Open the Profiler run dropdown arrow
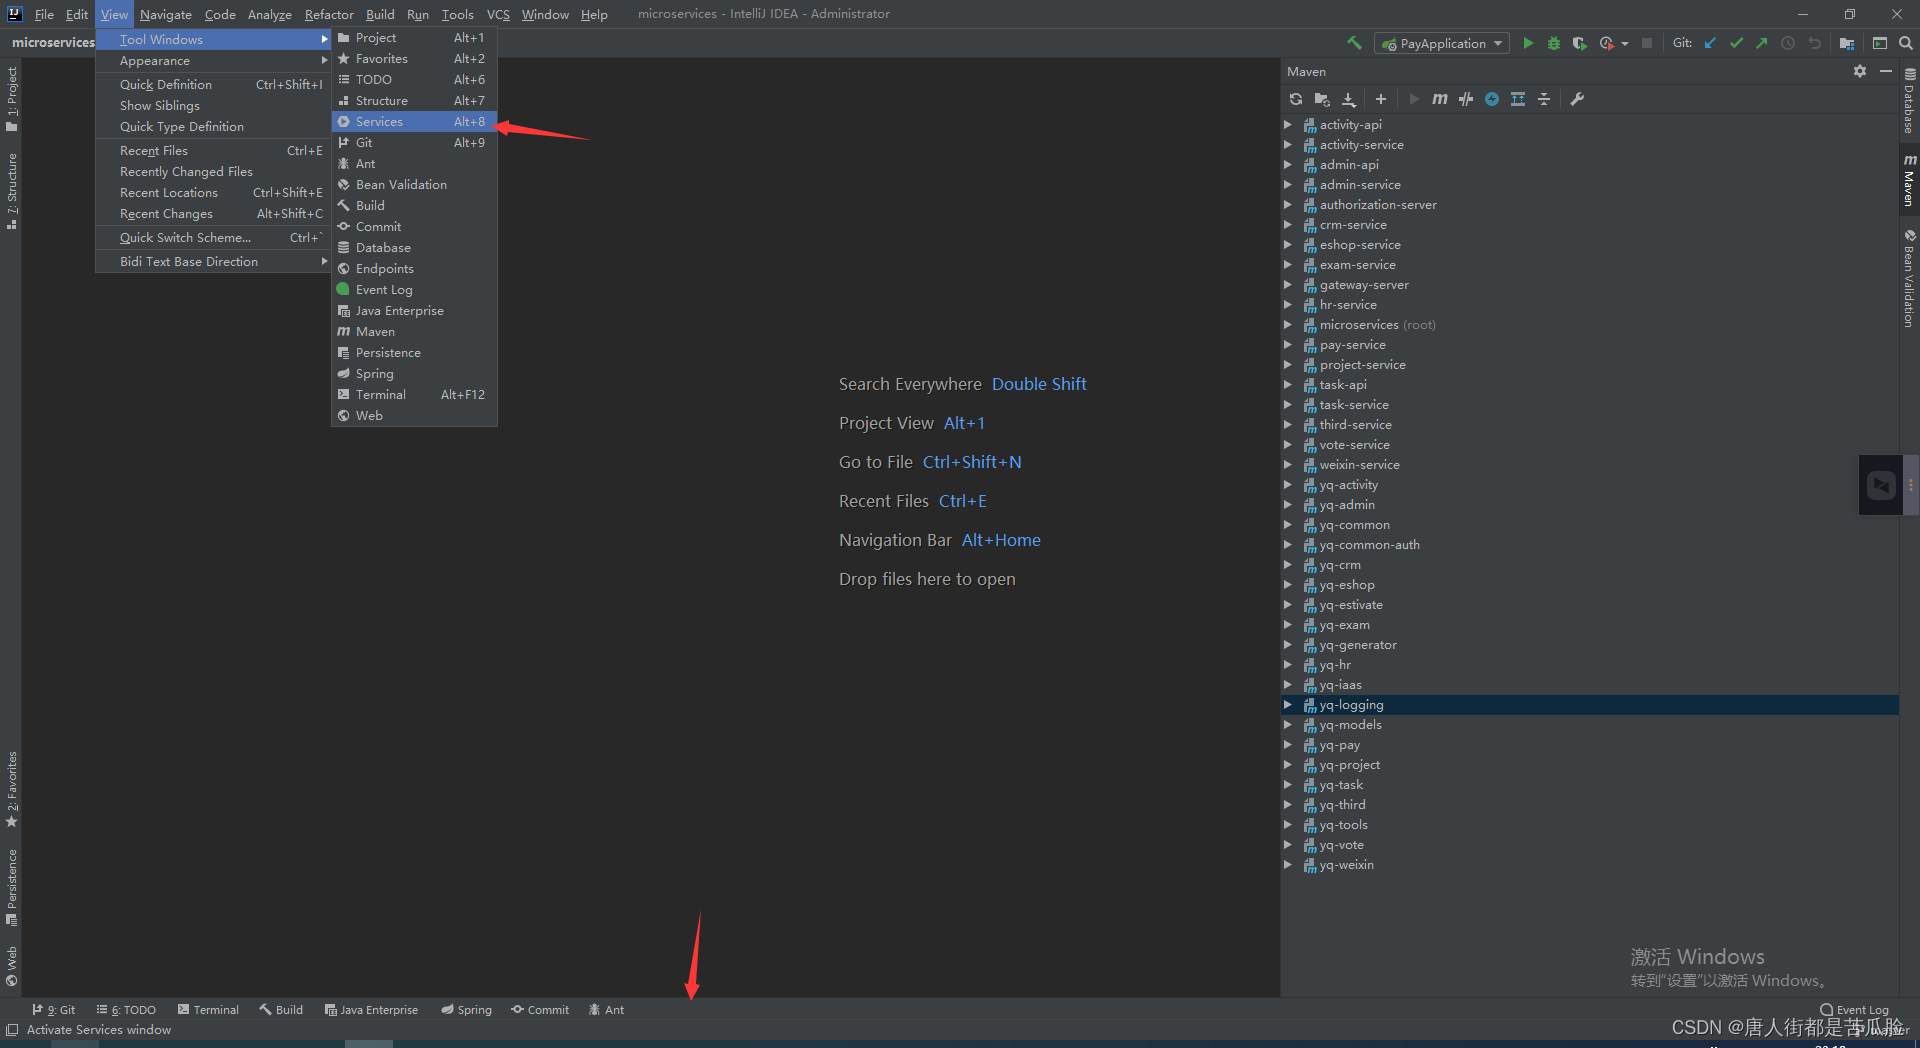This screenshot has height=1048, width=1920. (1625, 43)
